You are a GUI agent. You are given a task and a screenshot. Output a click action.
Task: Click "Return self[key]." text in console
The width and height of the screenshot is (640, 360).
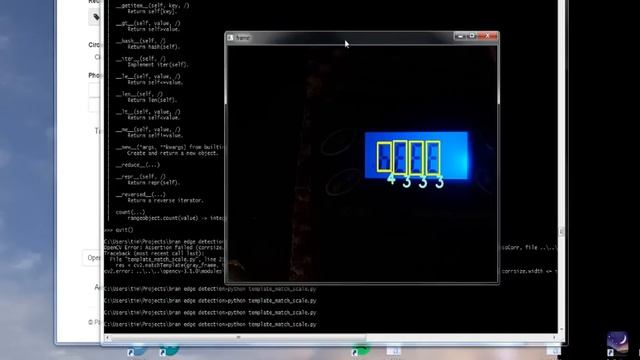153,12
